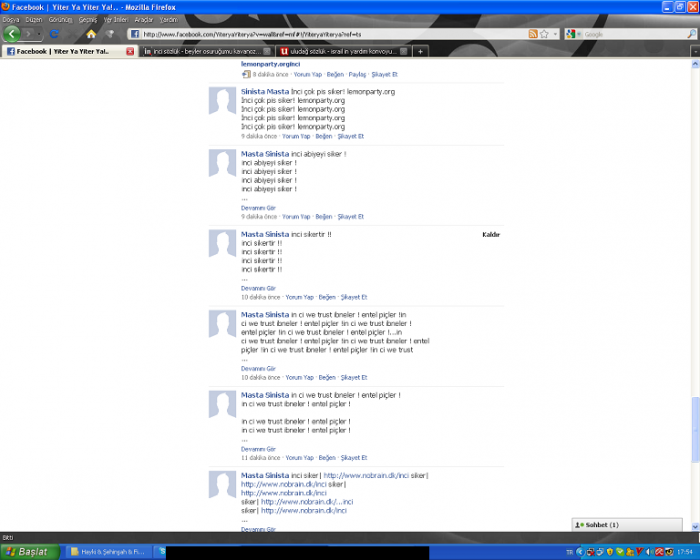This screenshot has height=560, width=700.
Task: Expand the first truncated post via Devamını Gör
Action: (x=257, y=207)
